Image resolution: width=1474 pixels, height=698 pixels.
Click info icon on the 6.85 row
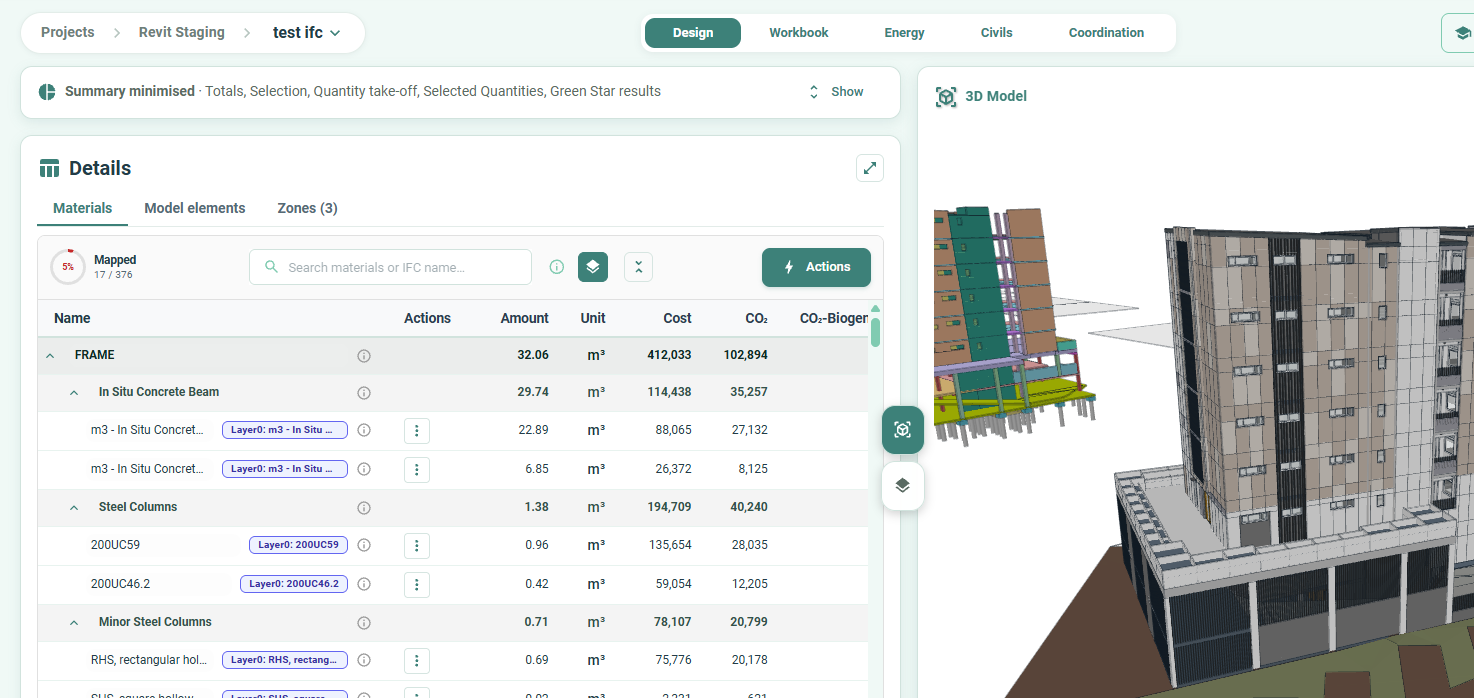tap(364, 469)
